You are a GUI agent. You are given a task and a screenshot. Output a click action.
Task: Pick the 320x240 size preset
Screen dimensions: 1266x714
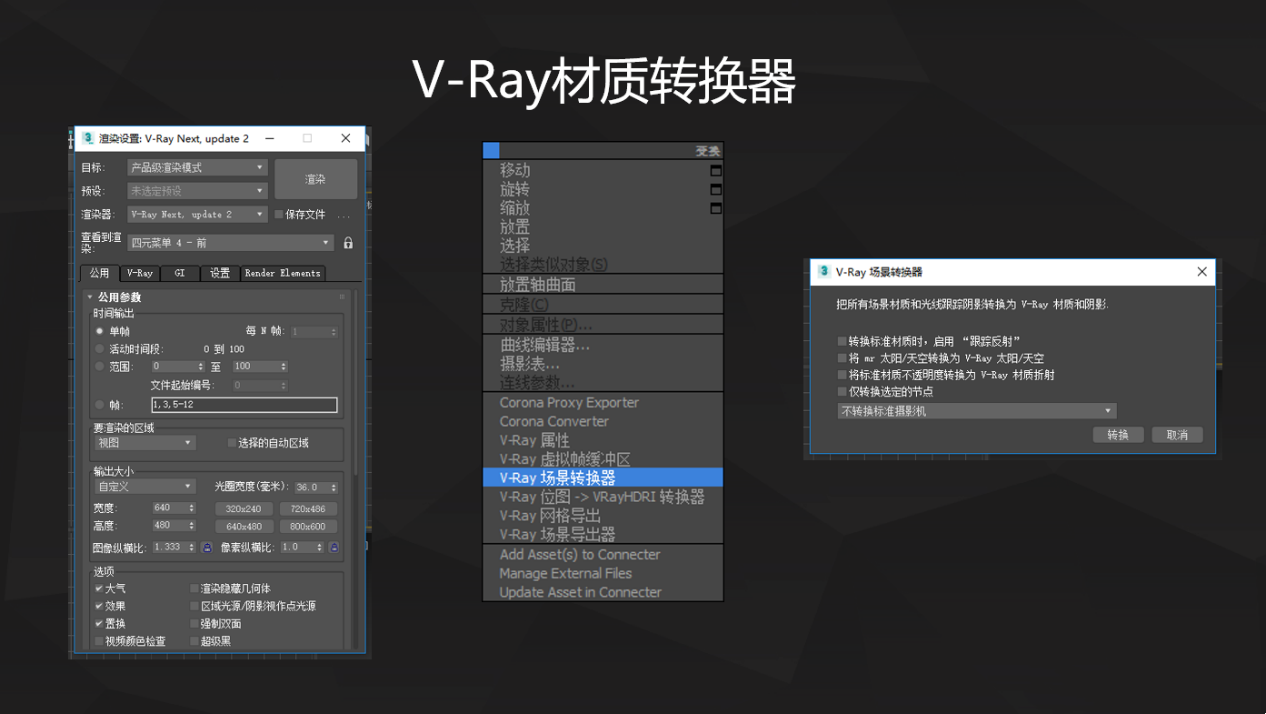click(x=243, y=509)
